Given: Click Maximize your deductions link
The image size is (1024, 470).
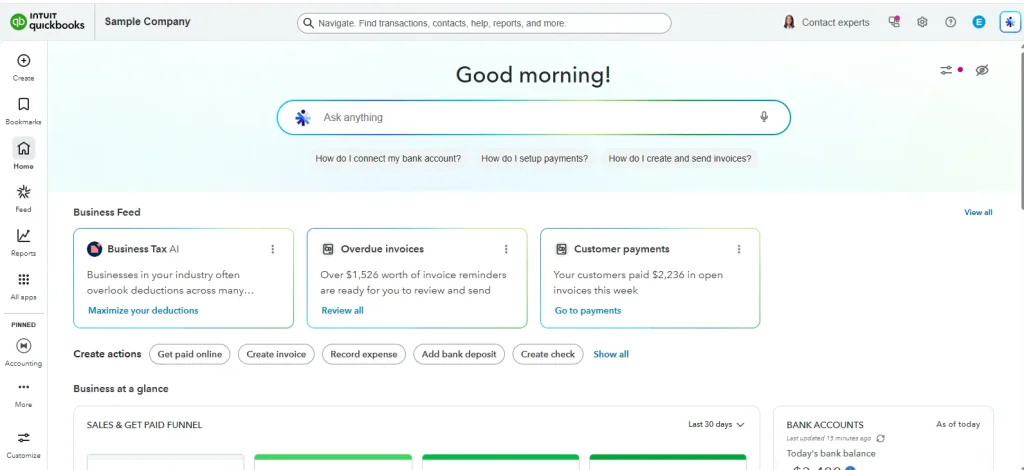Looking at the screenshot, I should (x=143, y=311).
